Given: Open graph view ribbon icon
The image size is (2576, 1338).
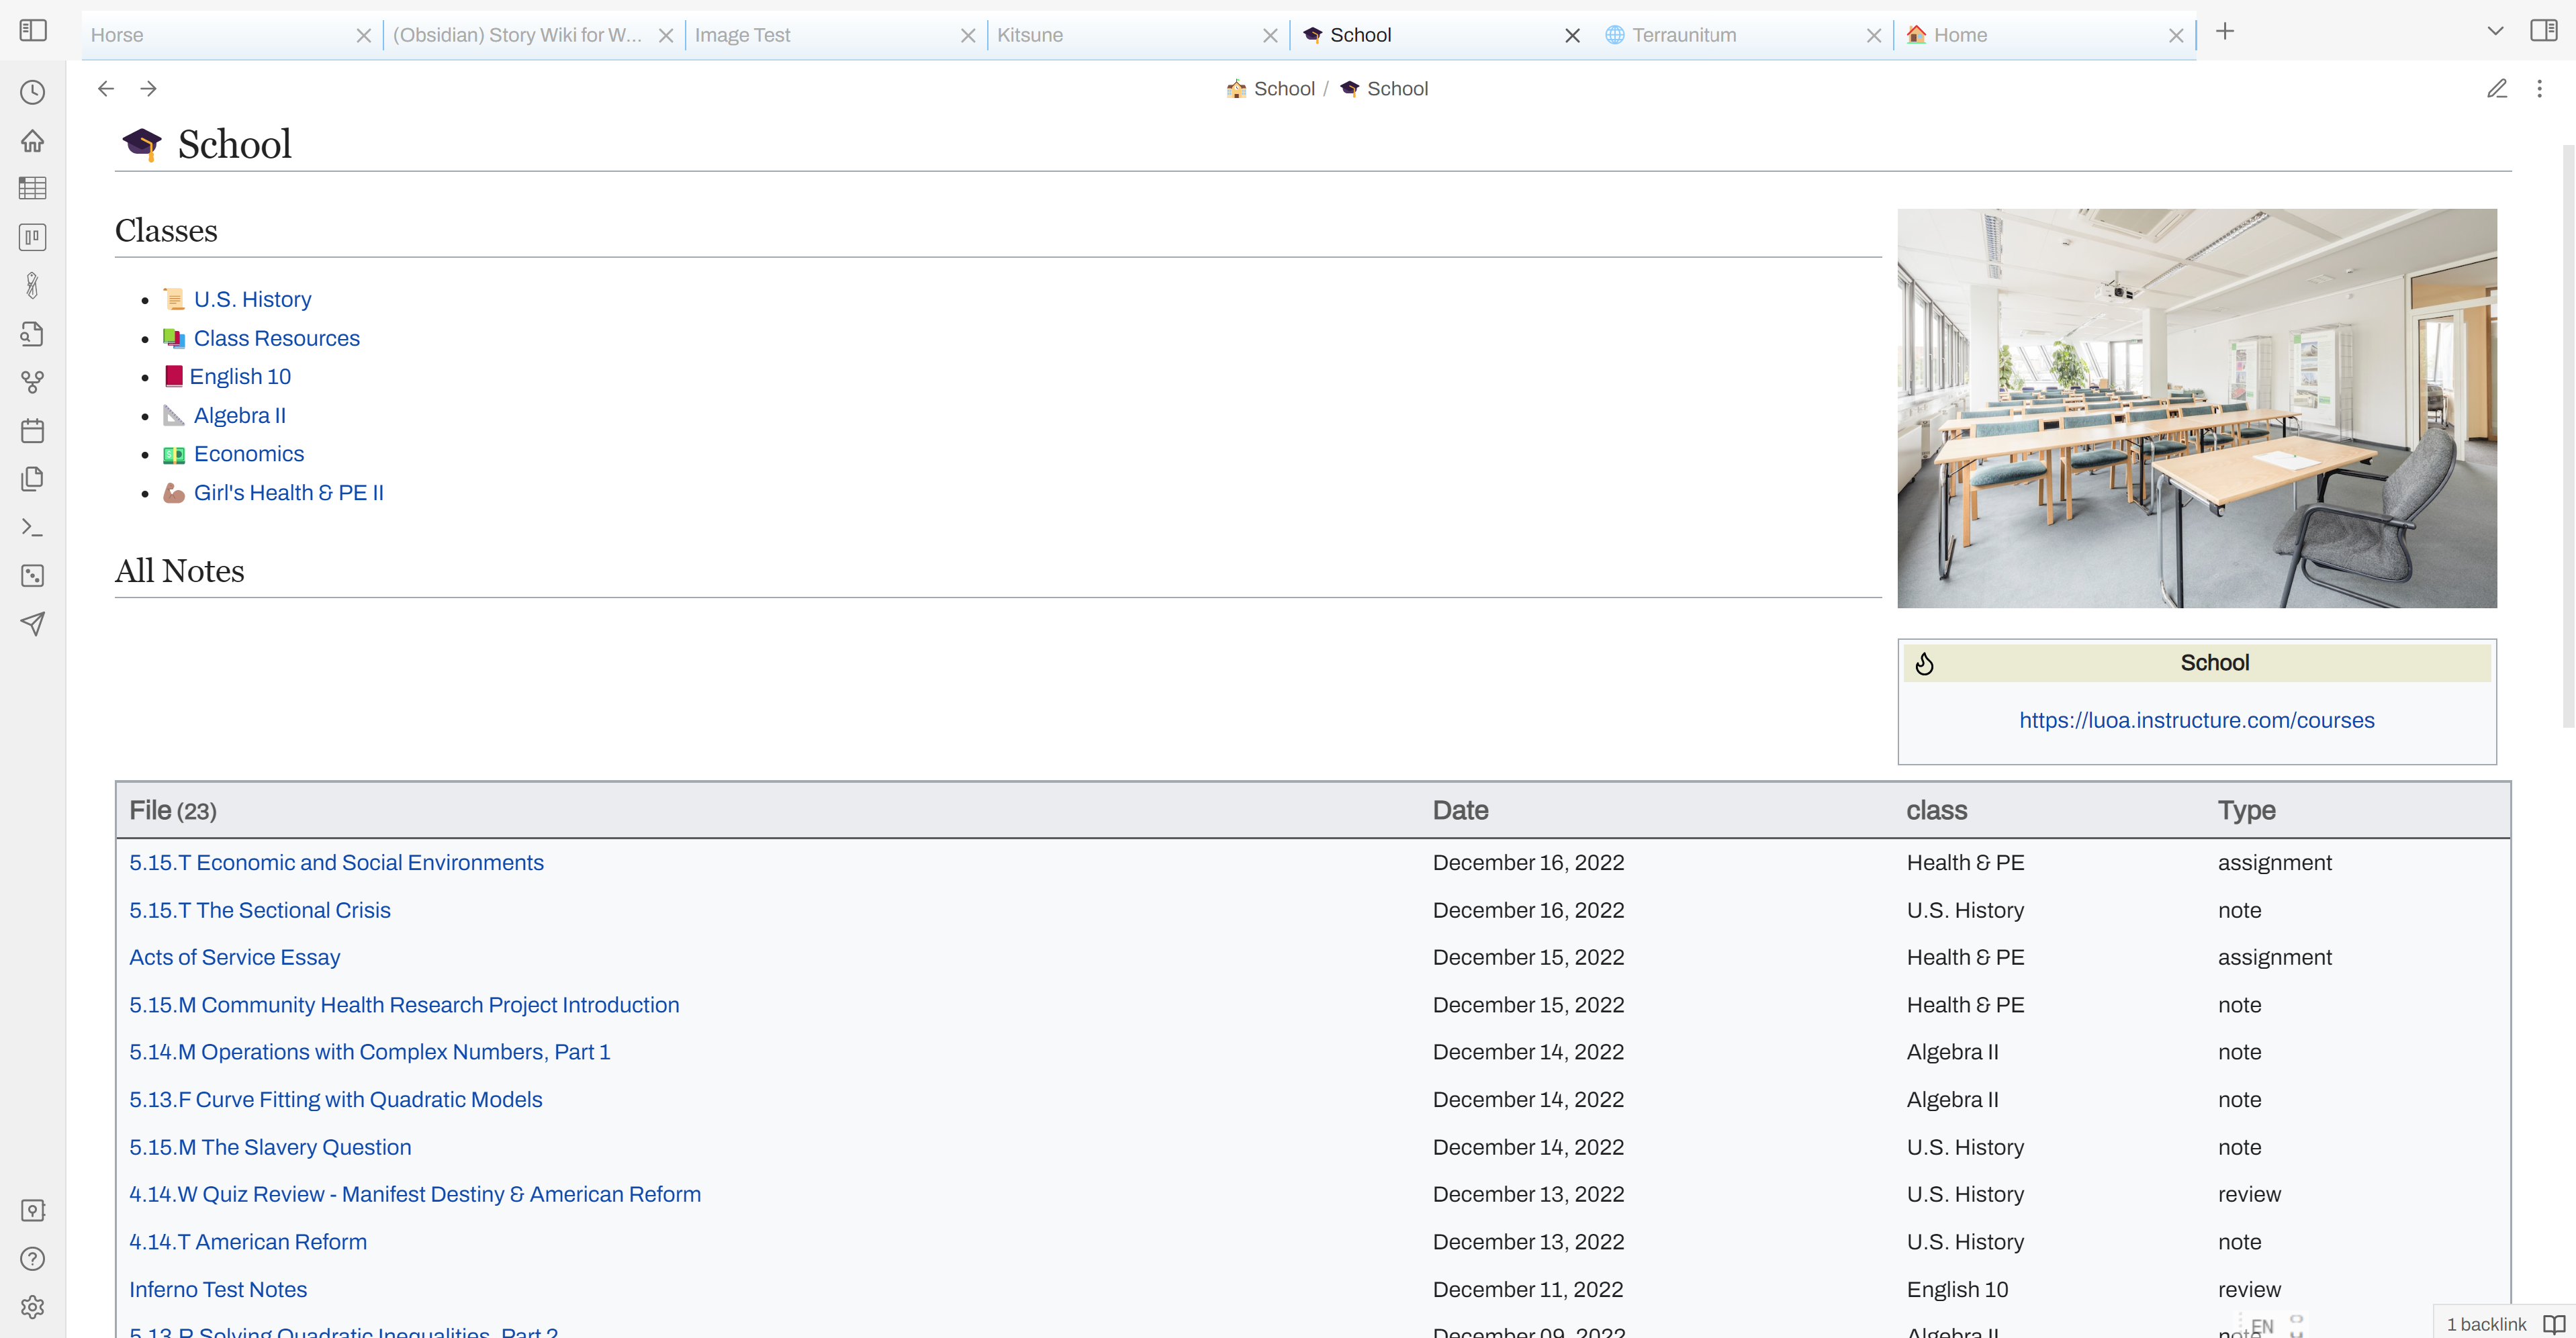Looking at the screenshot, I should click(33, 382).
